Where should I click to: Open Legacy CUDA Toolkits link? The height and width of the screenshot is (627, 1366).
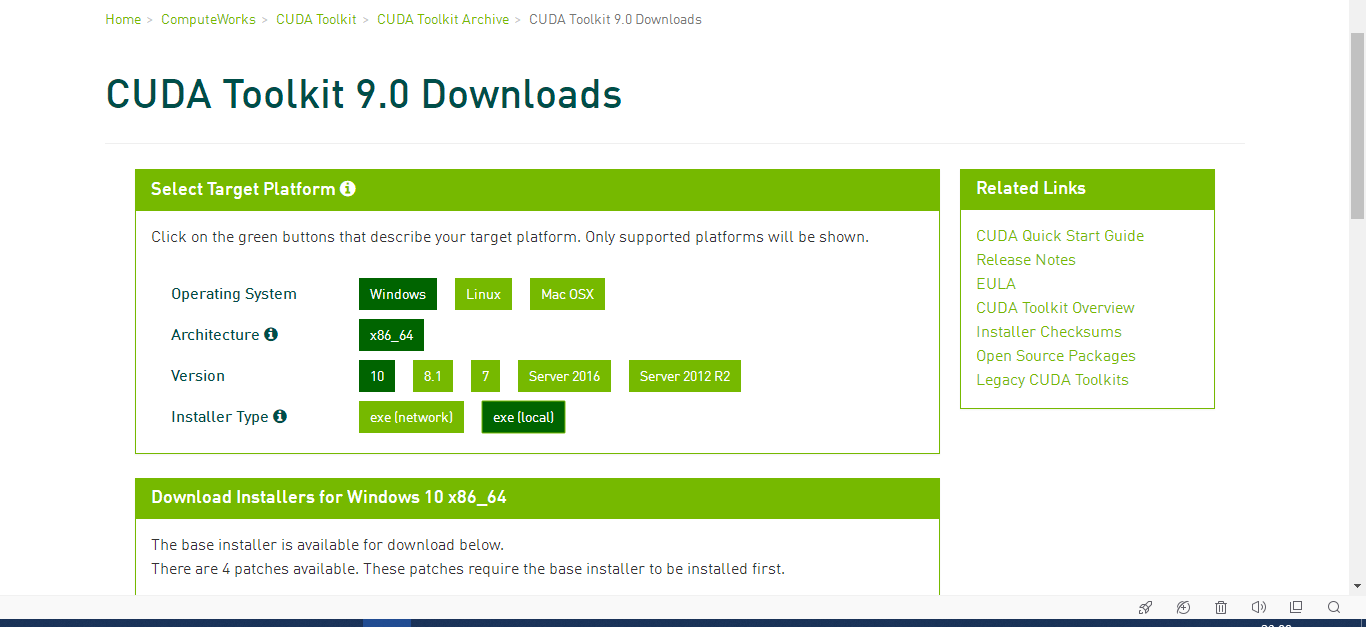click(x=1052, y=380)
